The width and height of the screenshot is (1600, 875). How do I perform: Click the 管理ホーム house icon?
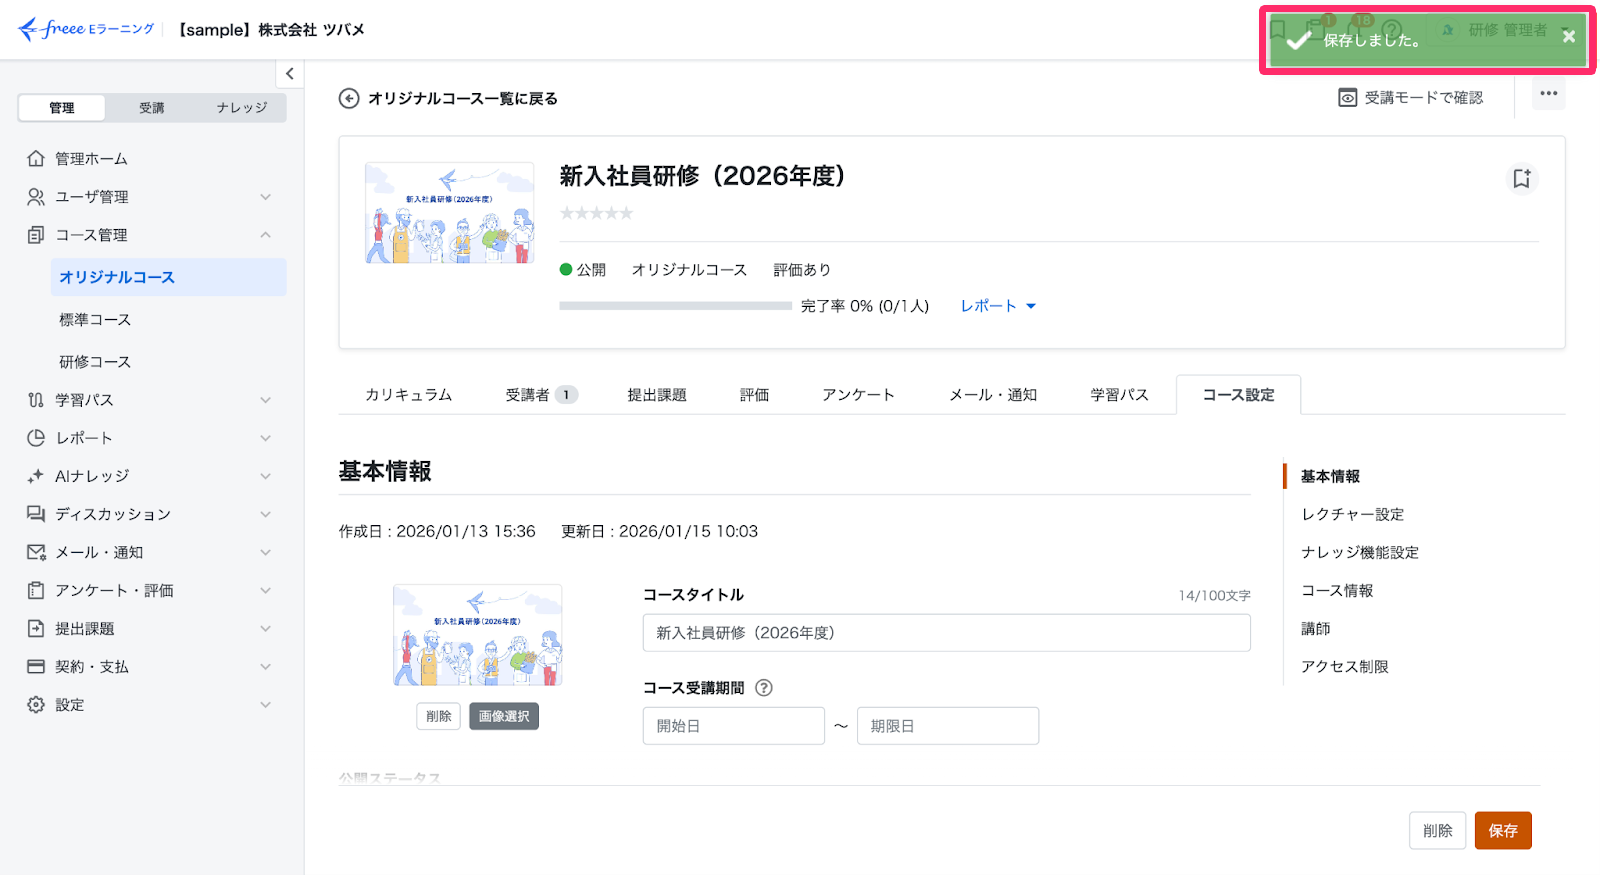[36, 158]
